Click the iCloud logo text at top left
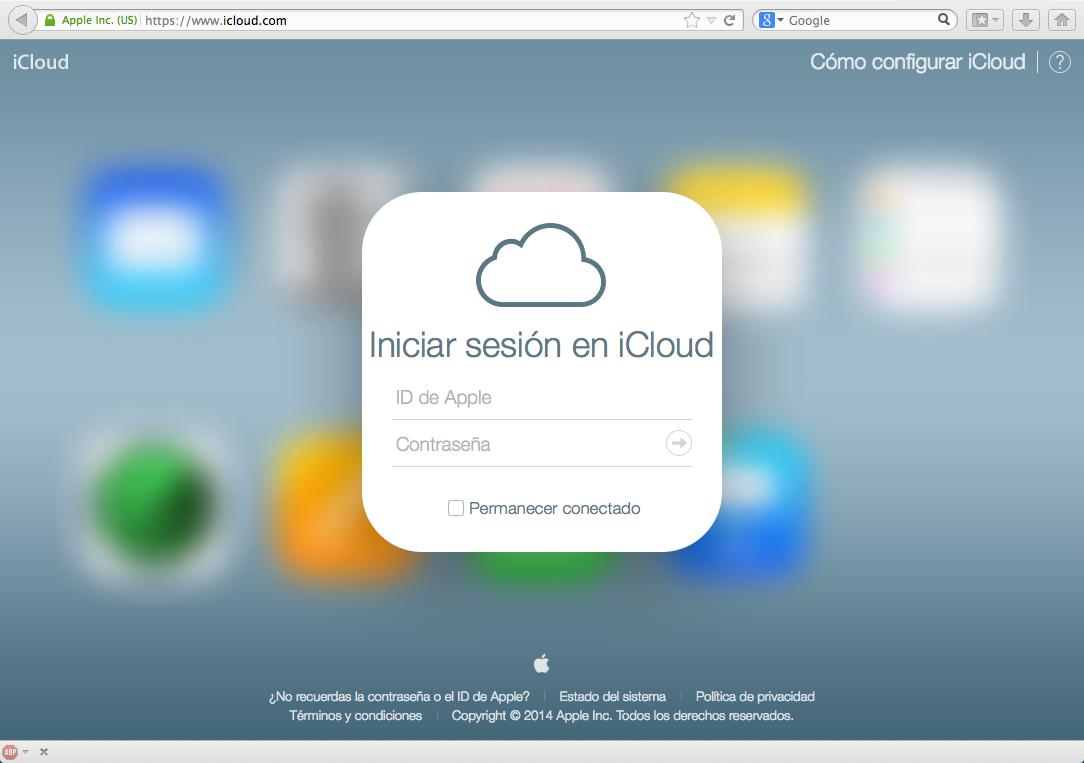The image size is (1084, 763). pos(41,62)
